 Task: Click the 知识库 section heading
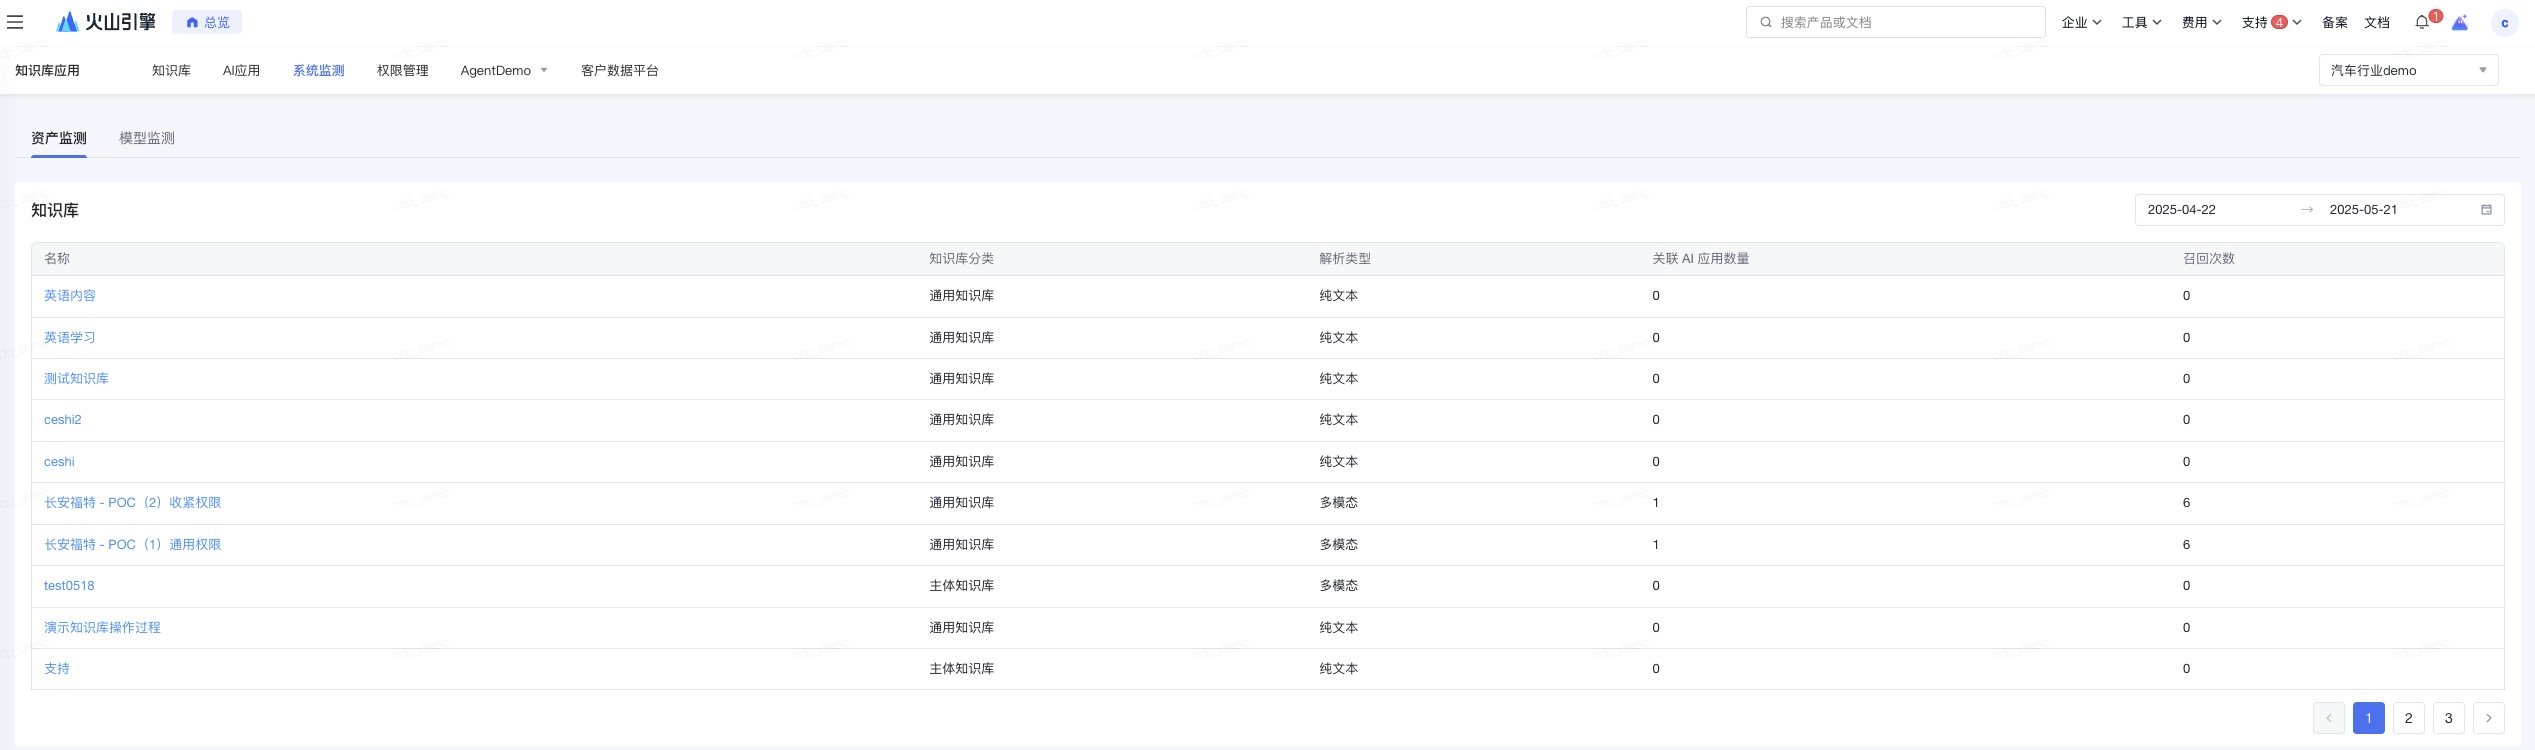pyautogui.click(x=54, y=210)
